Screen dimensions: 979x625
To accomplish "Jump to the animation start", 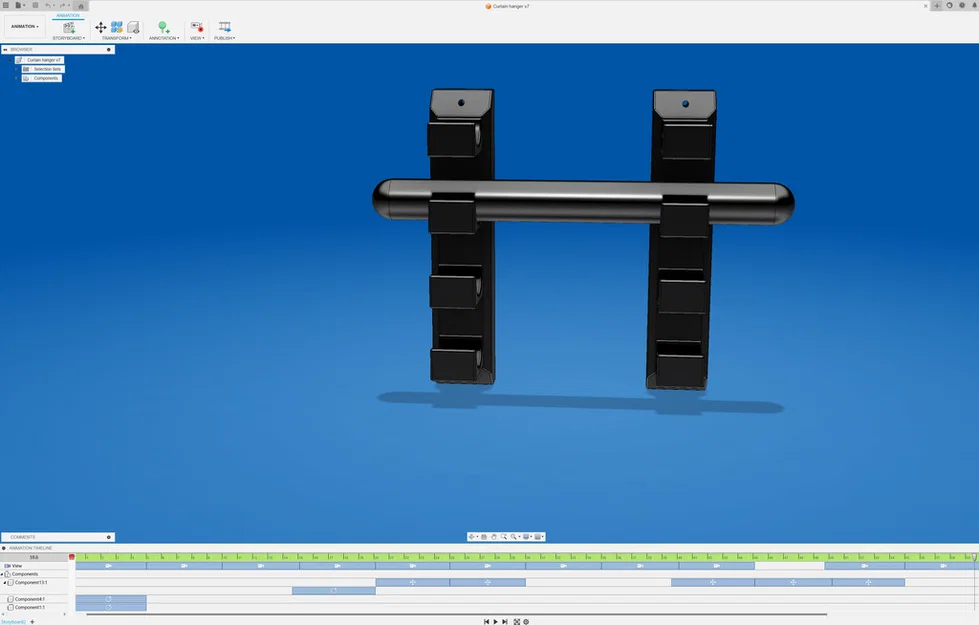I will coord(486,622).
